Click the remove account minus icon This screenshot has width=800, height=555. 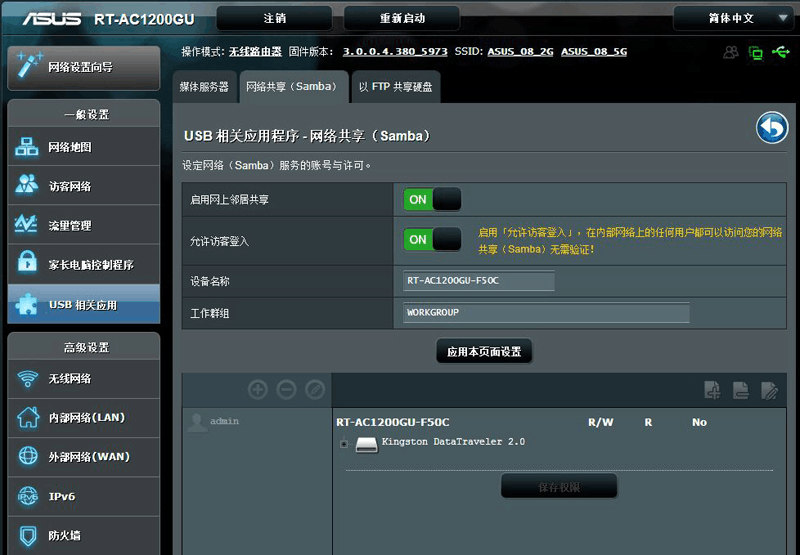(x=286, y=390)
